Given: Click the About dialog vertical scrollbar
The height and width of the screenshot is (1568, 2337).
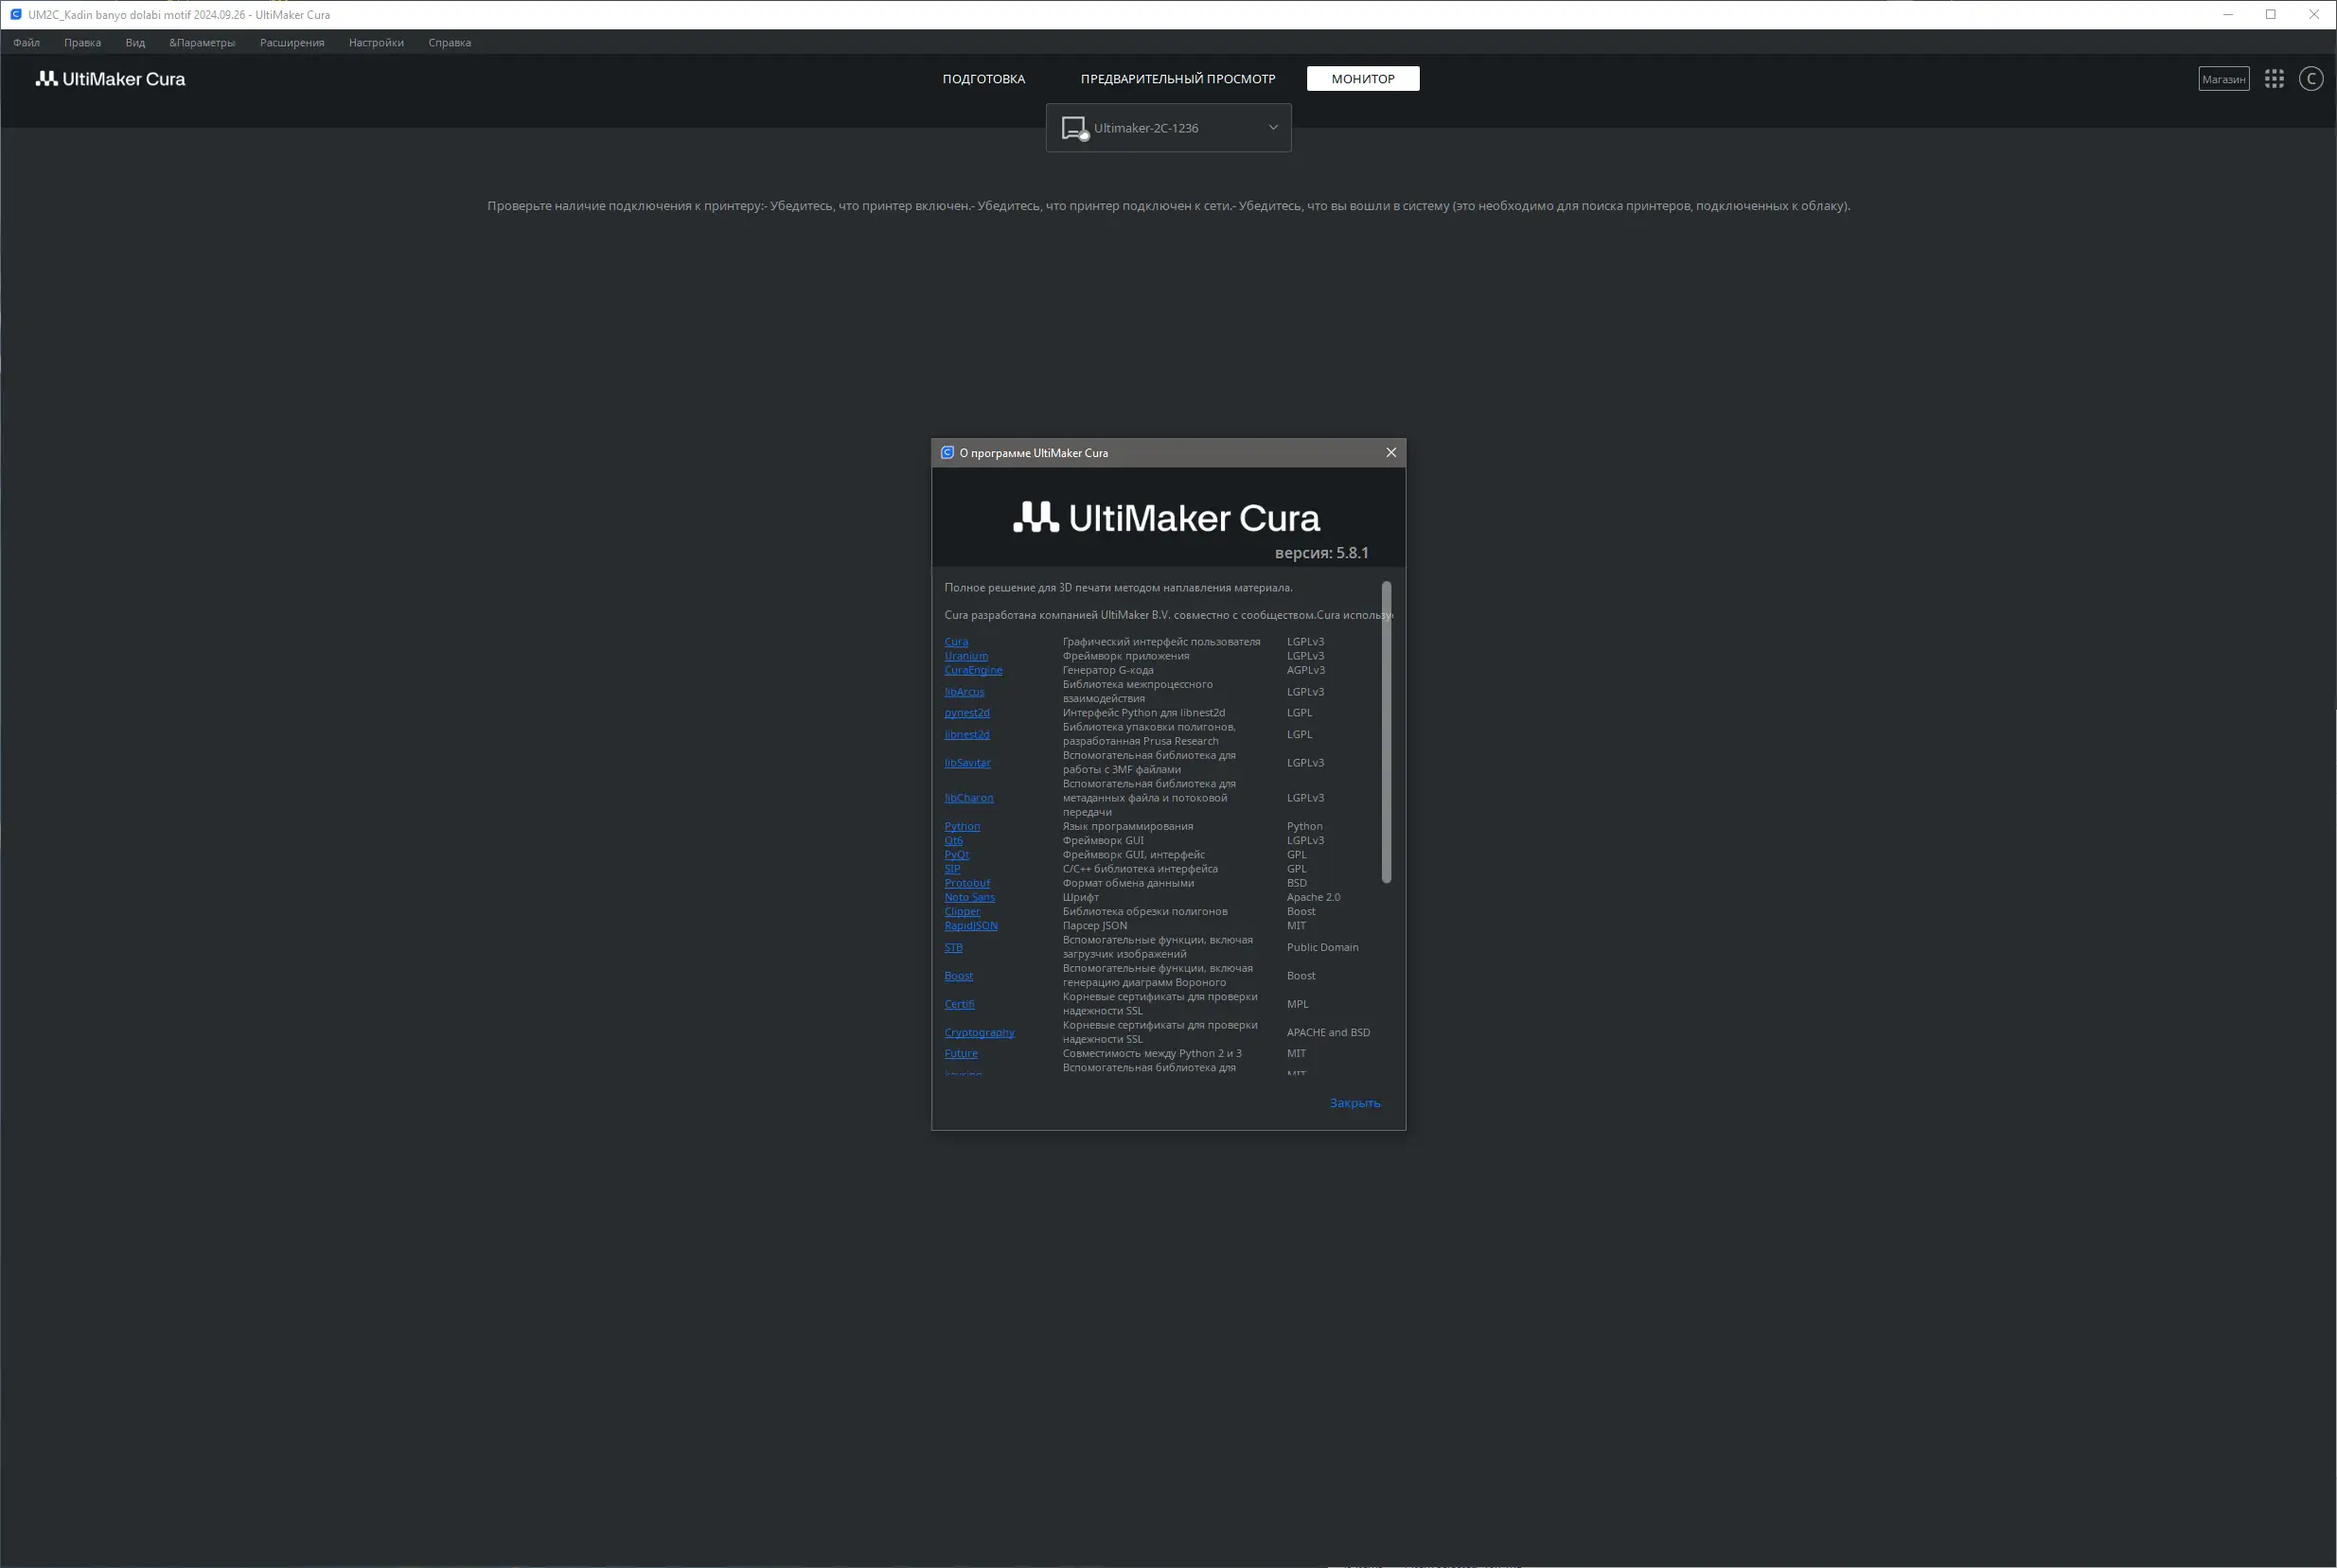Looking at the screenshot, I should tap(1386, 732).
